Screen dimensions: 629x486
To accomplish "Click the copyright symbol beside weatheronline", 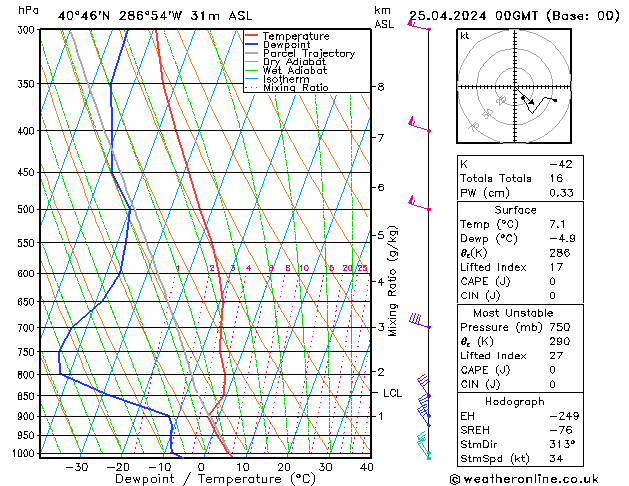I will click(x=455, y=478).
